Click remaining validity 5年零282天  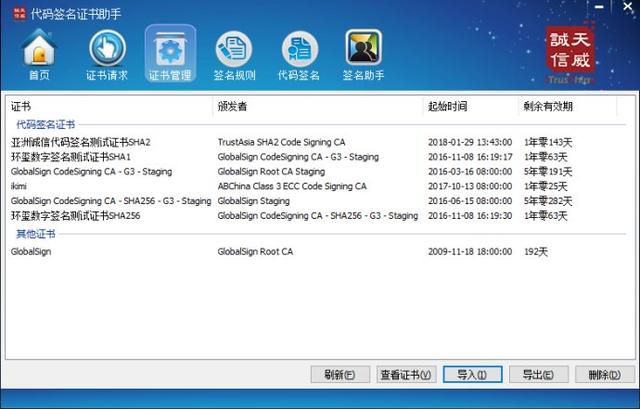click(x=548, y=201)
